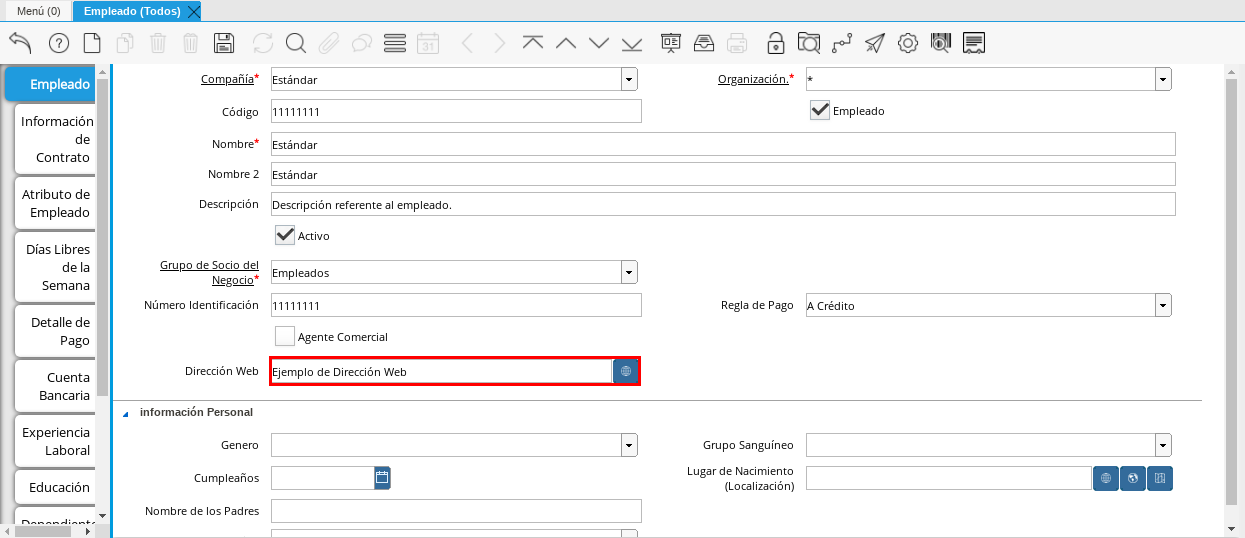Click into the Descripción field
The image size is (1245, 538).
pos(723,204)
